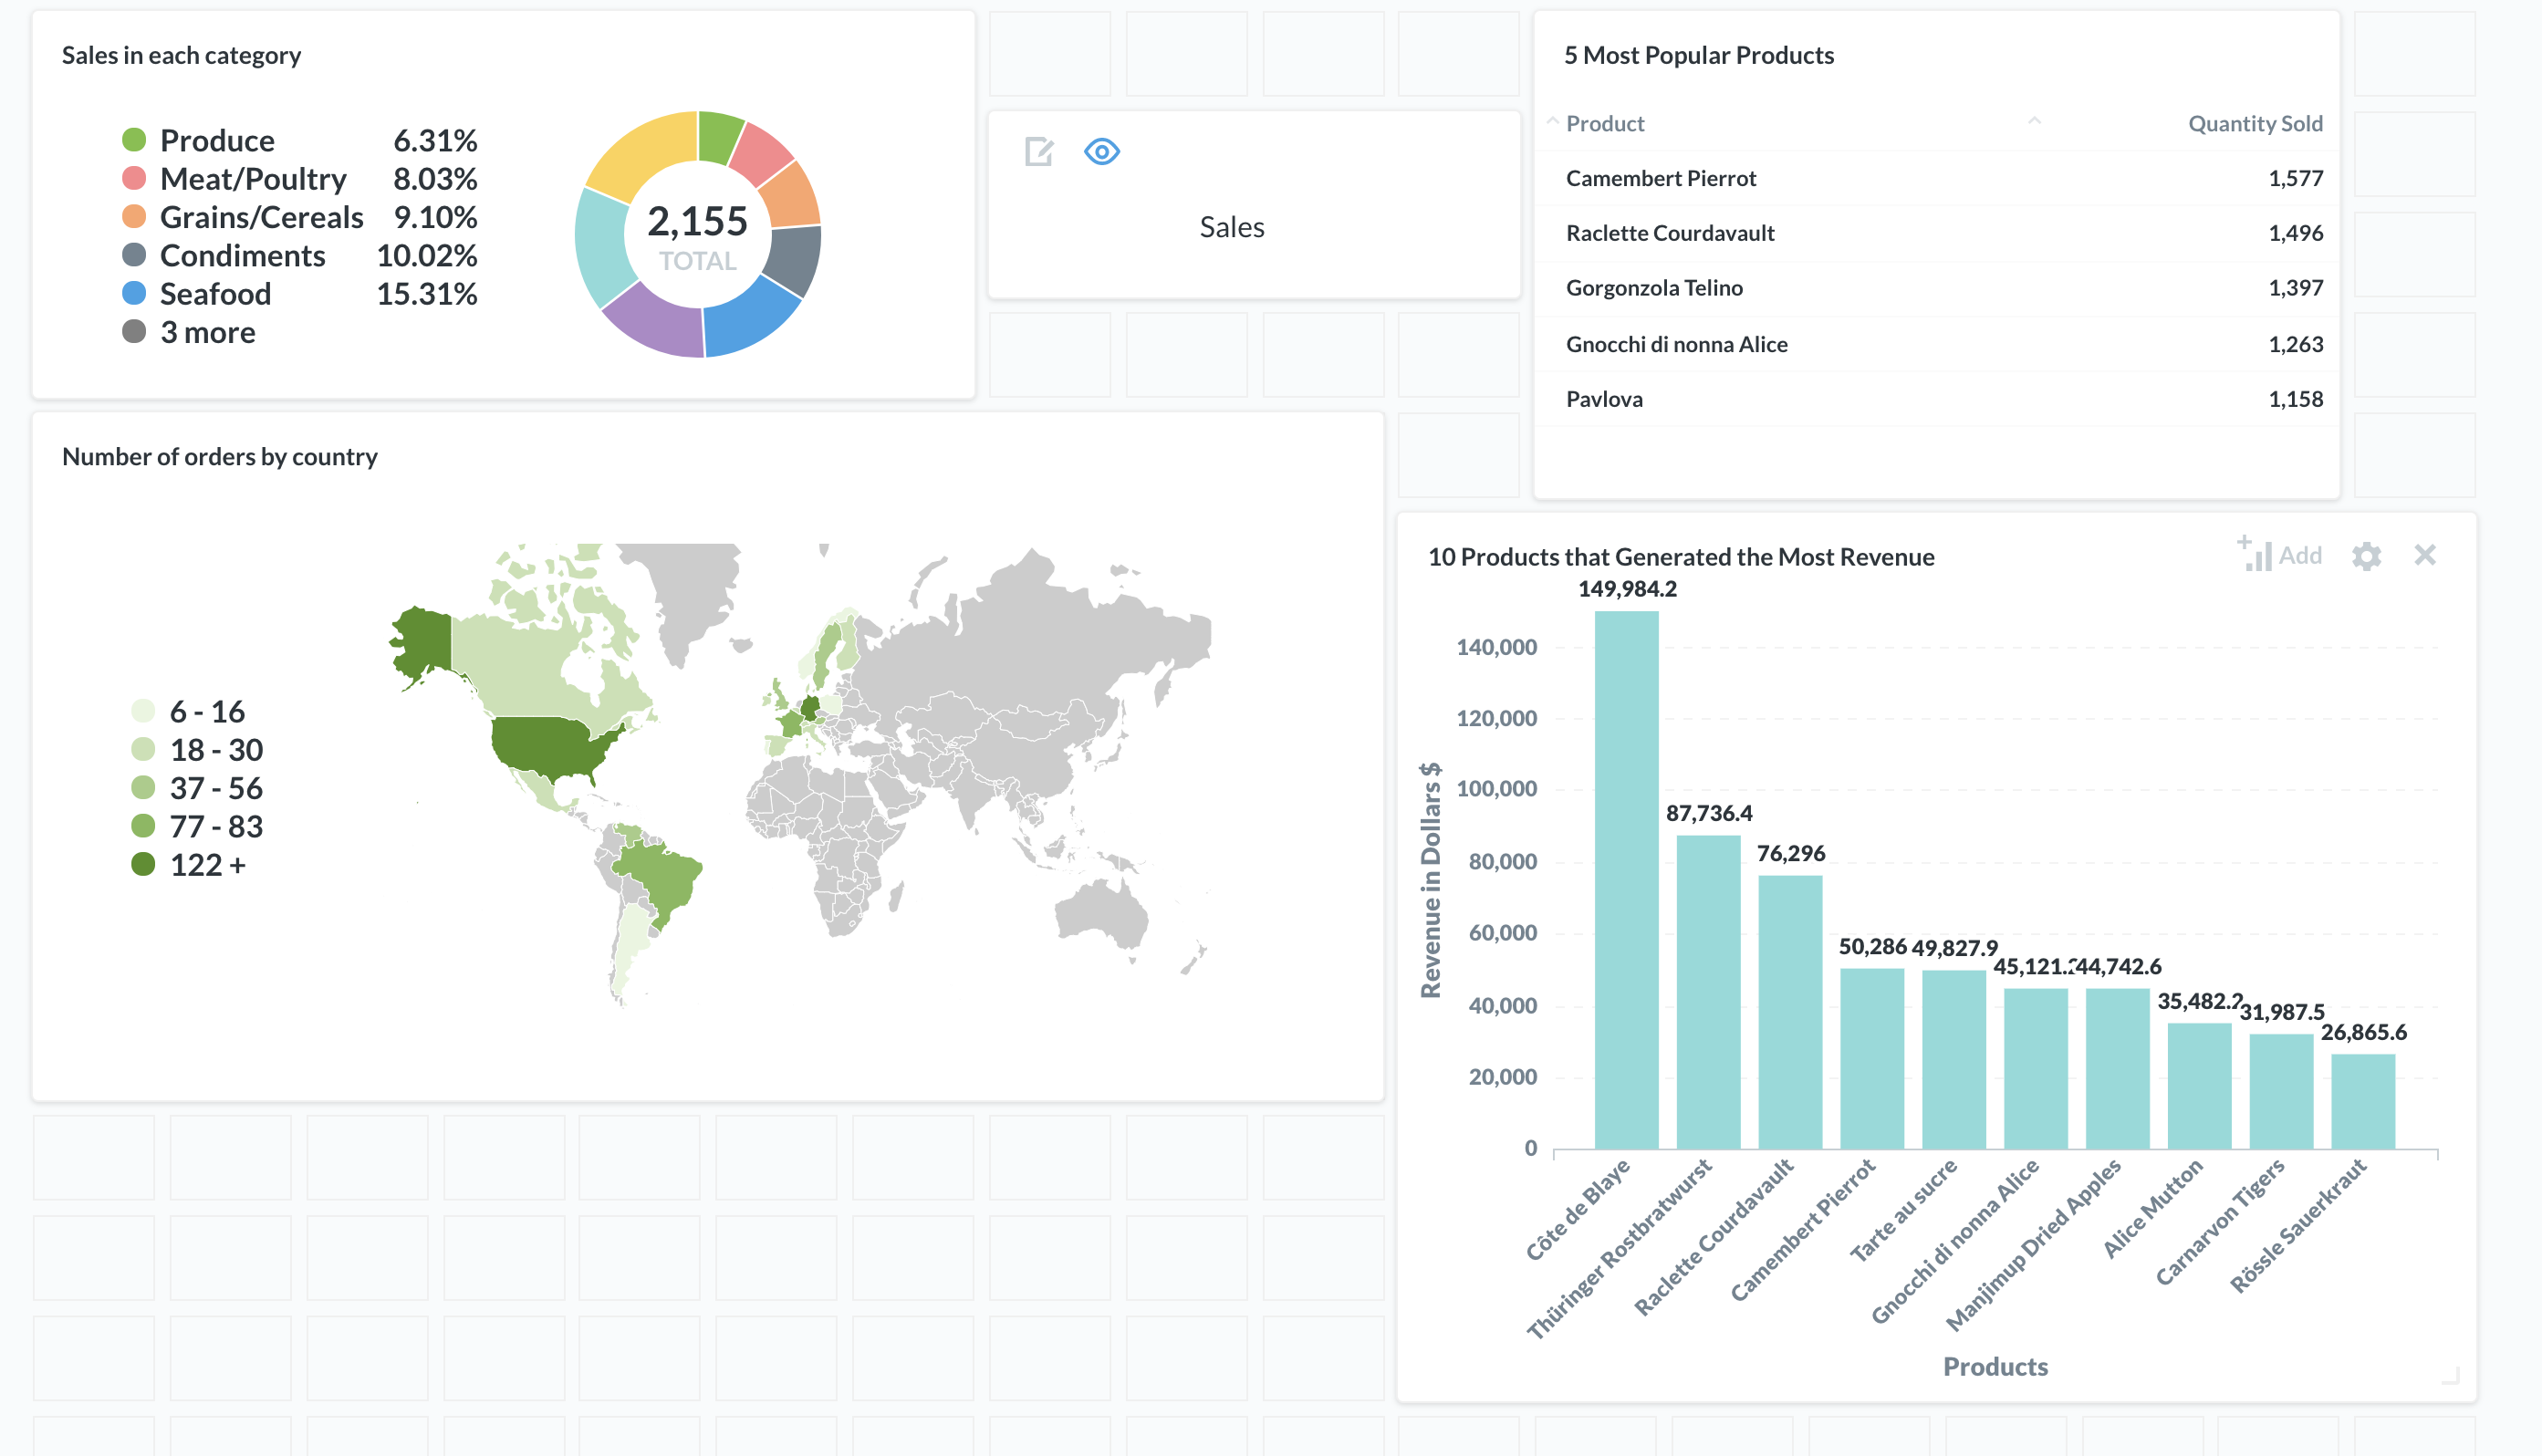Toggle Meat/Poultry legend item
Screen dimensions: 2542x1456
point(252,178)
